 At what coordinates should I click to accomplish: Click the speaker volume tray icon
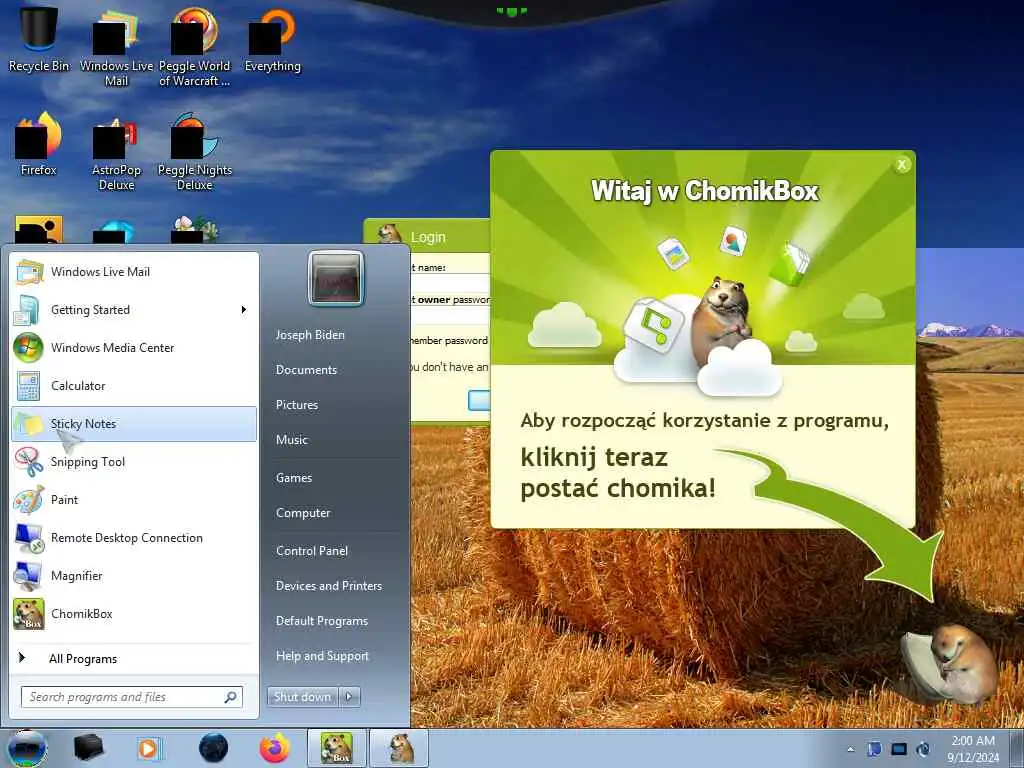(x=923, y=749)
